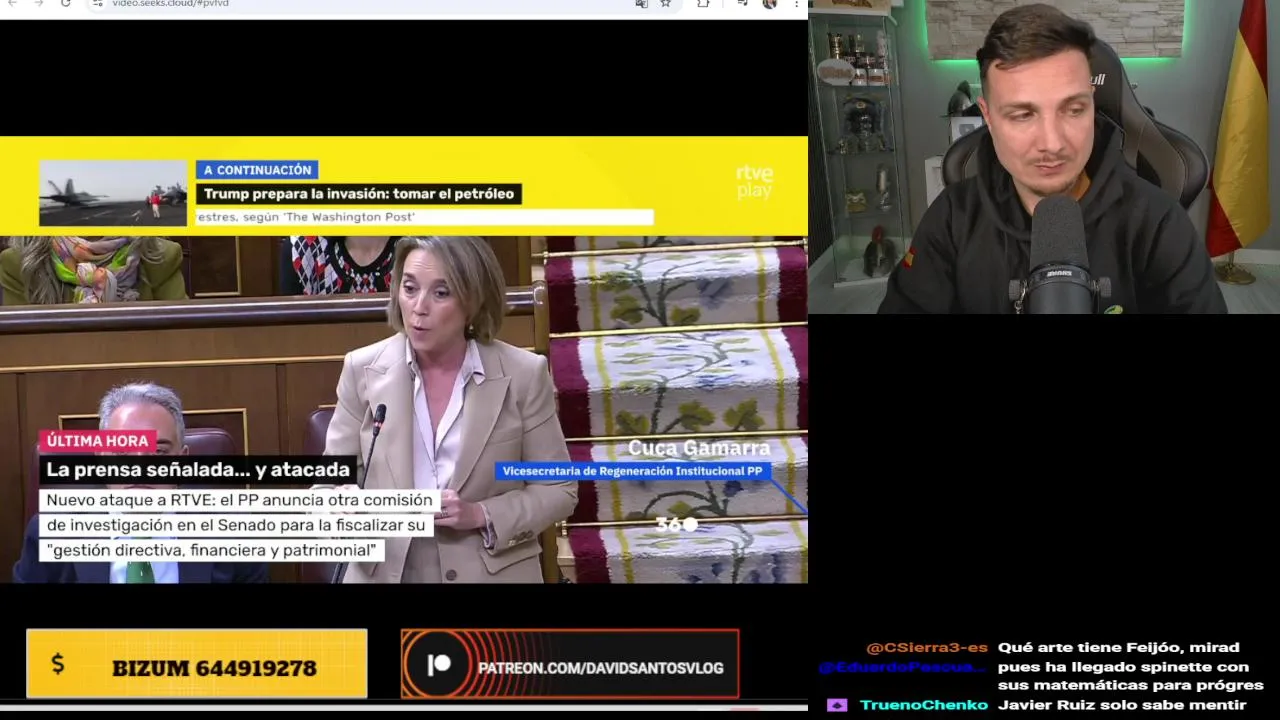1280x720 pixels.
Task: Open the aircraft carrier next-video thumbnail
Action: pos(113,192)
